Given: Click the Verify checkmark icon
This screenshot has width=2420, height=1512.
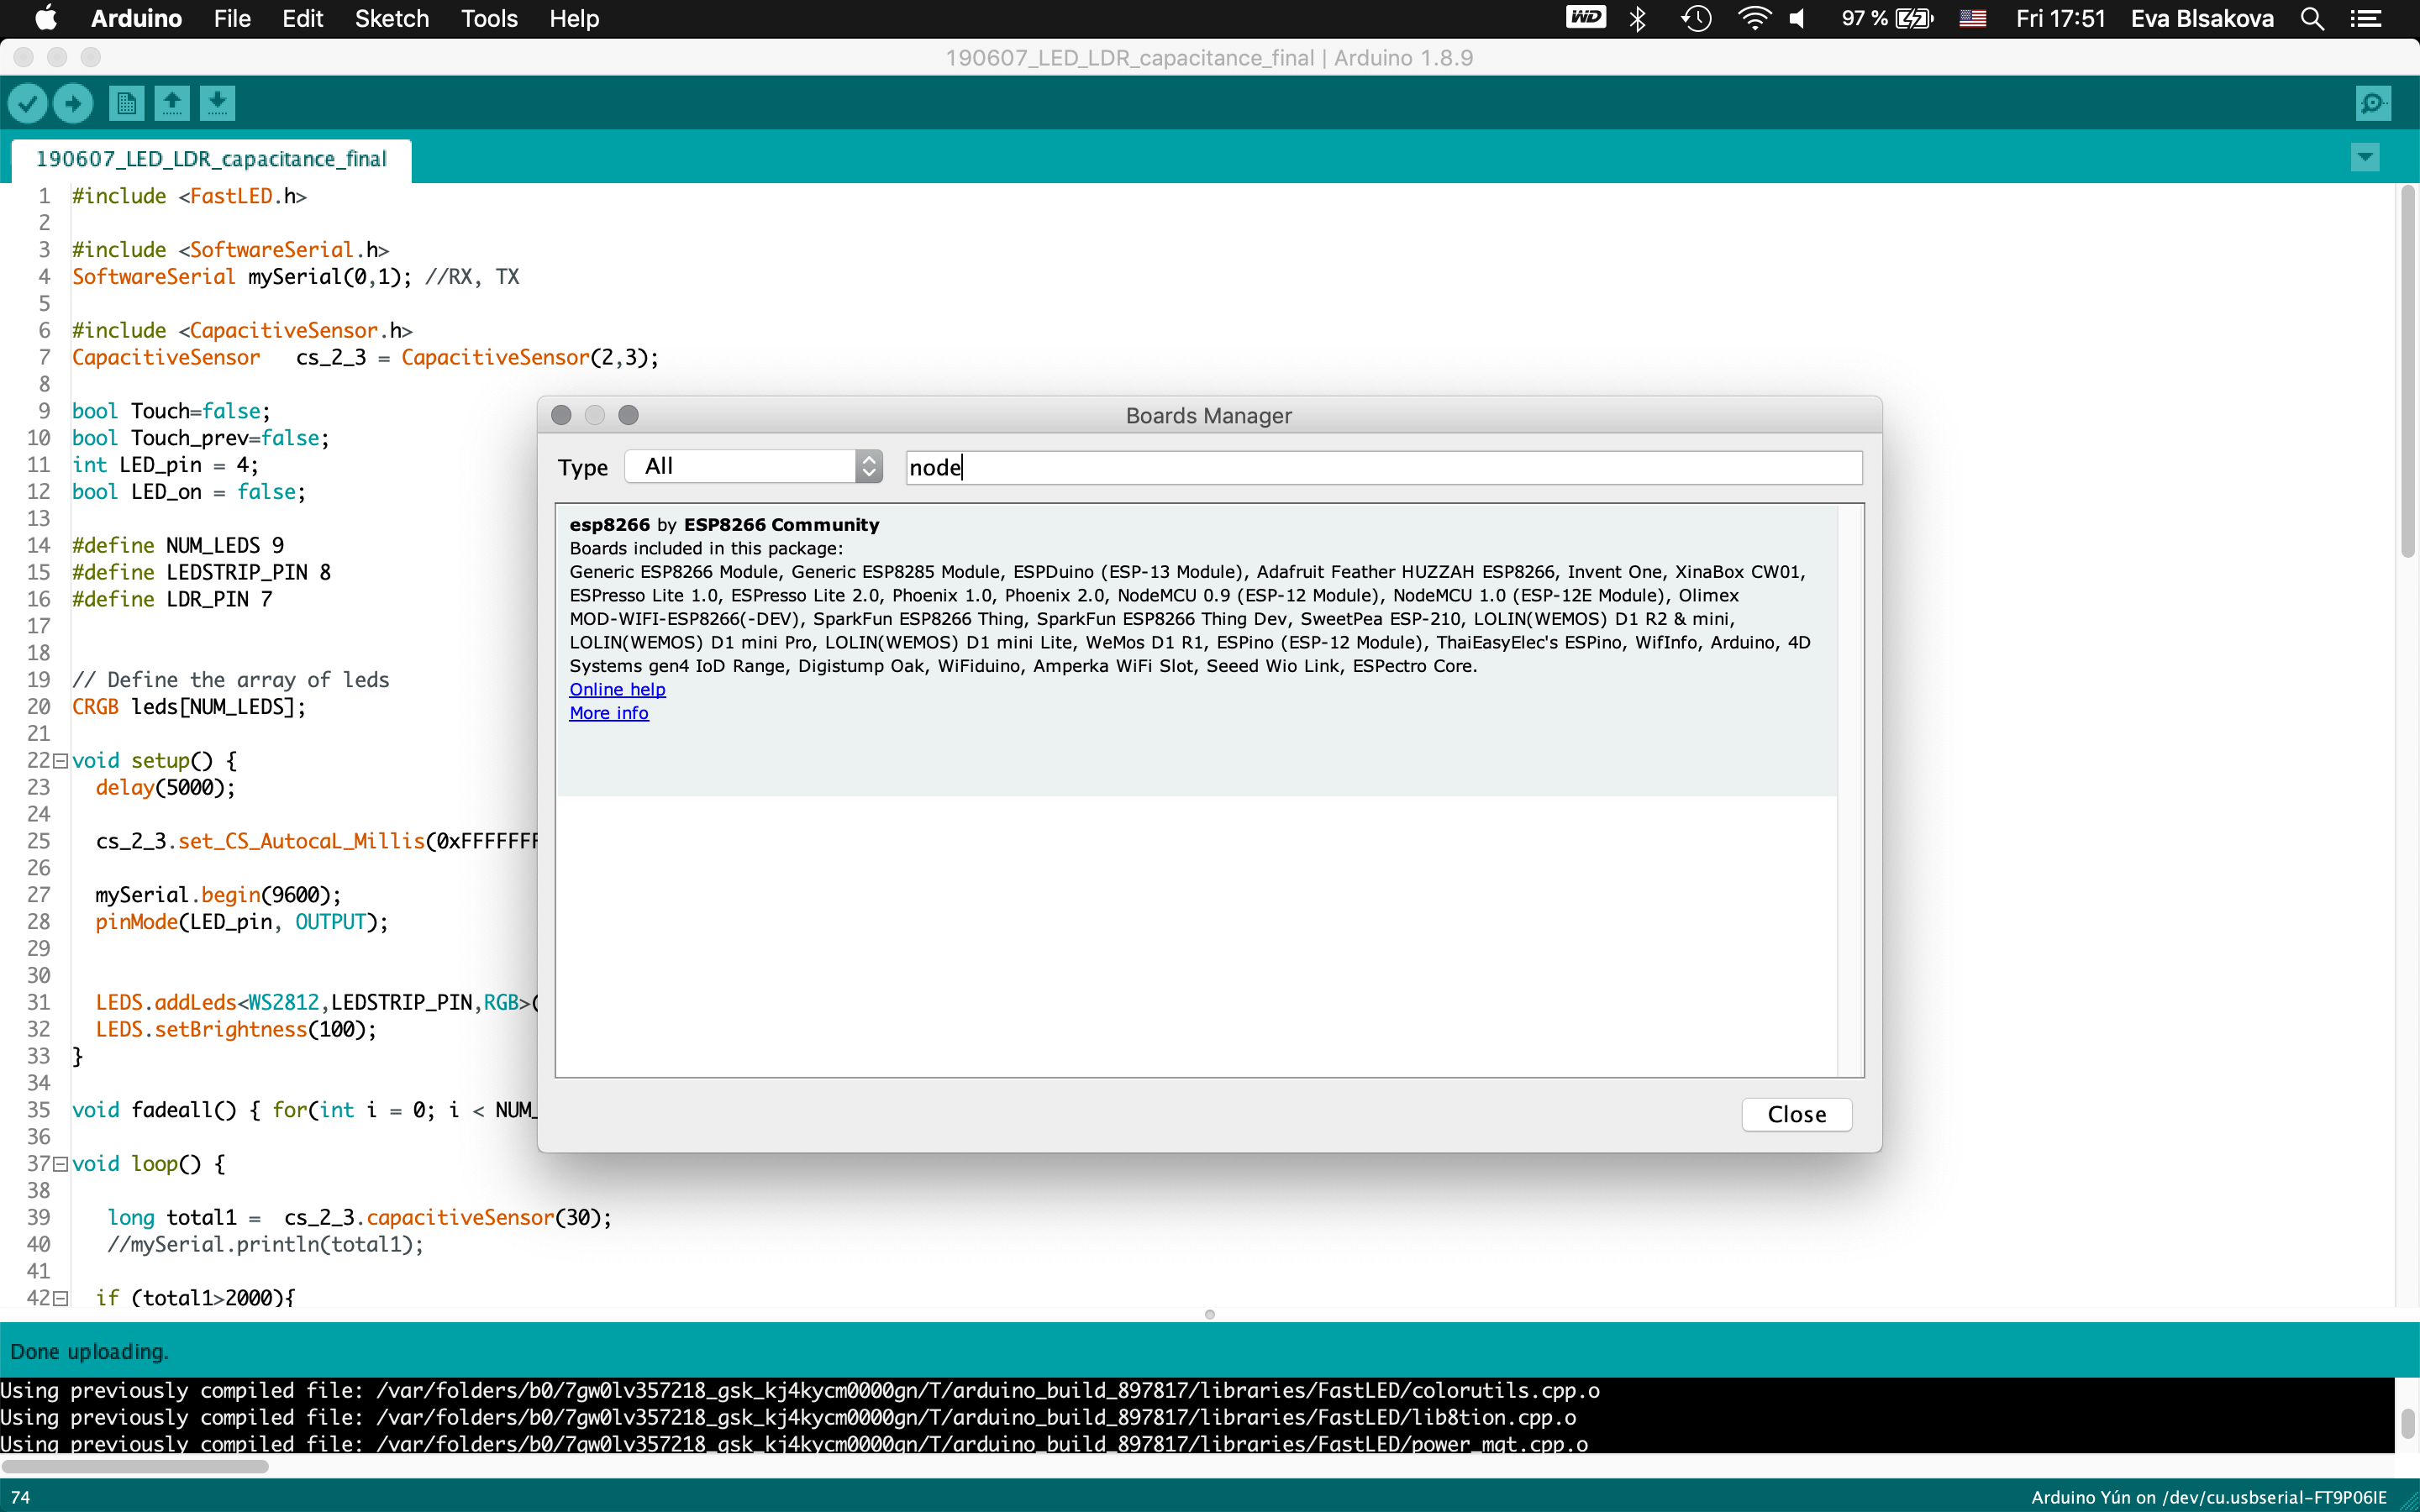Looking at the screenshot, I should tap(28, 103).
